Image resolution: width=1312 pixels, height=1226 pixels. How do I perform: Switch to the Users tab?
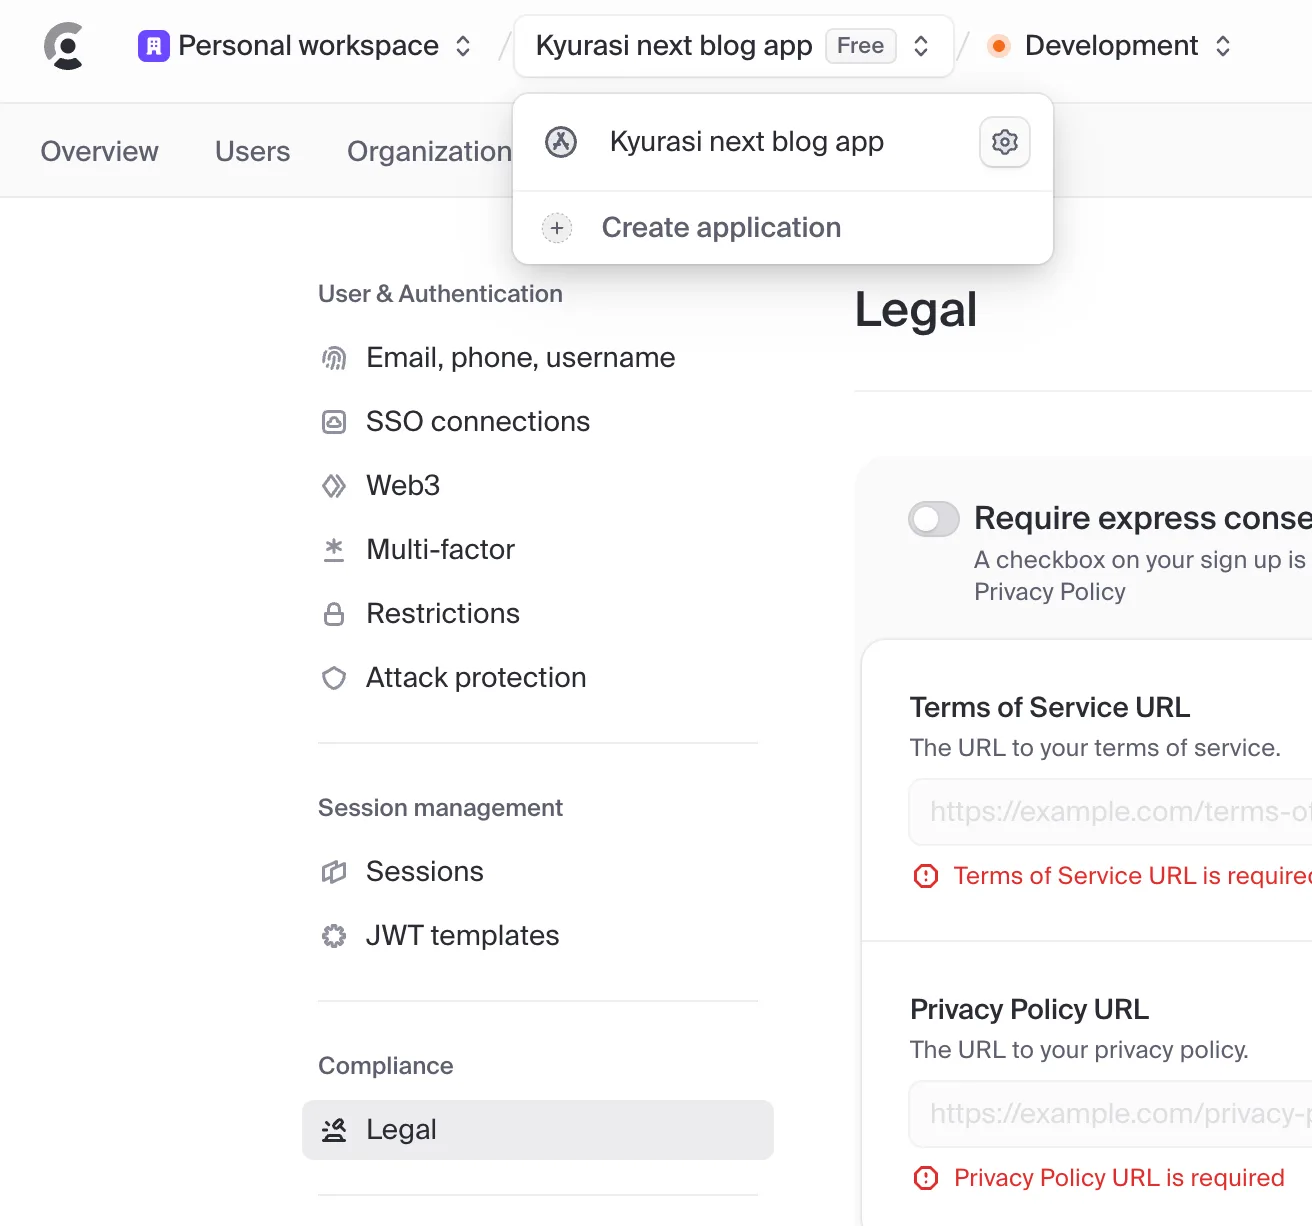253,151
